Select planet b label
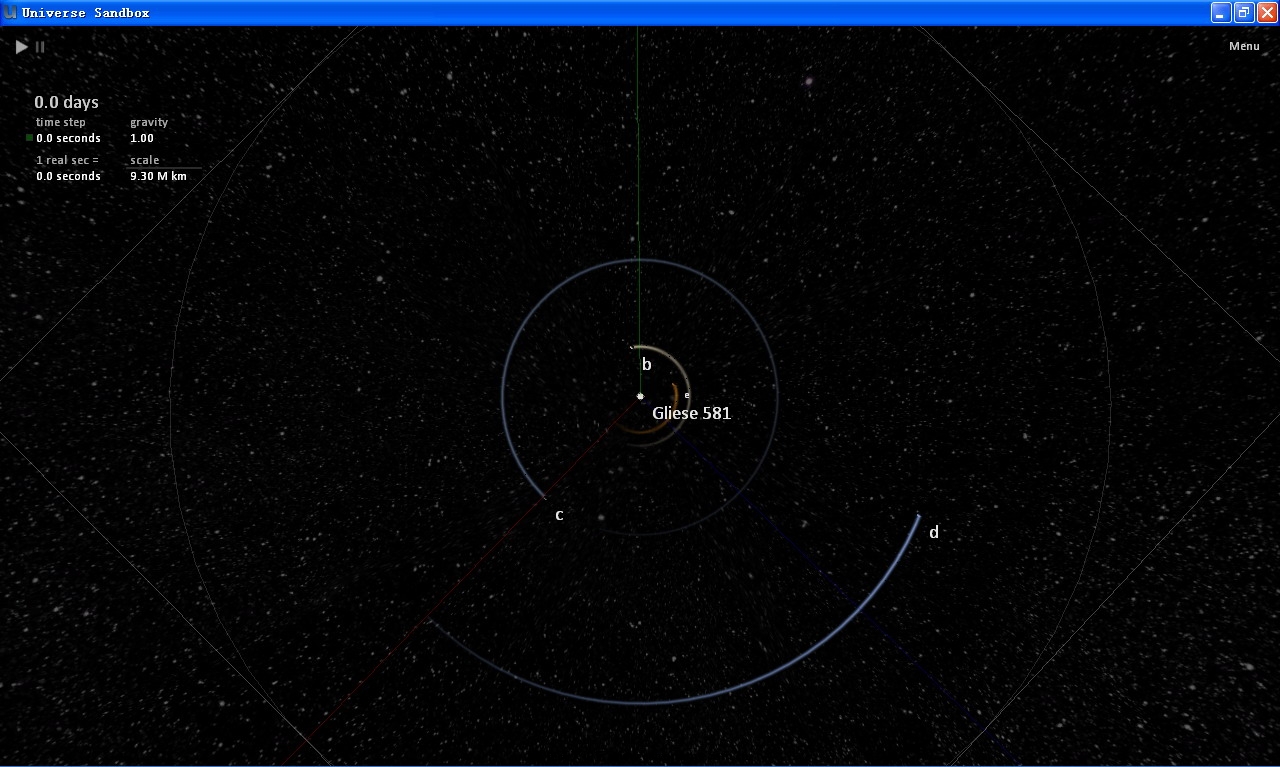1280x767 pixels. coord(646,364)
